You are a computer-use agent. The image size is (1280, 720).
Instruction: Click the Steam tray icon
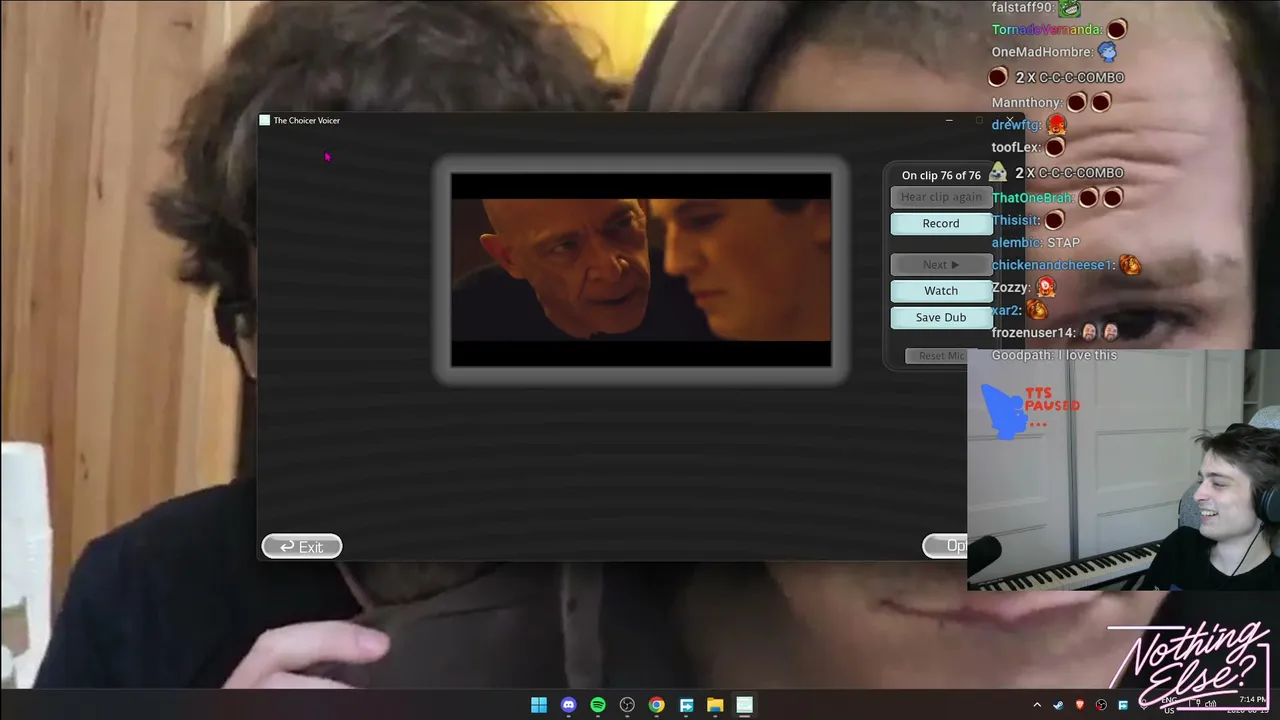pos(1058,705)
